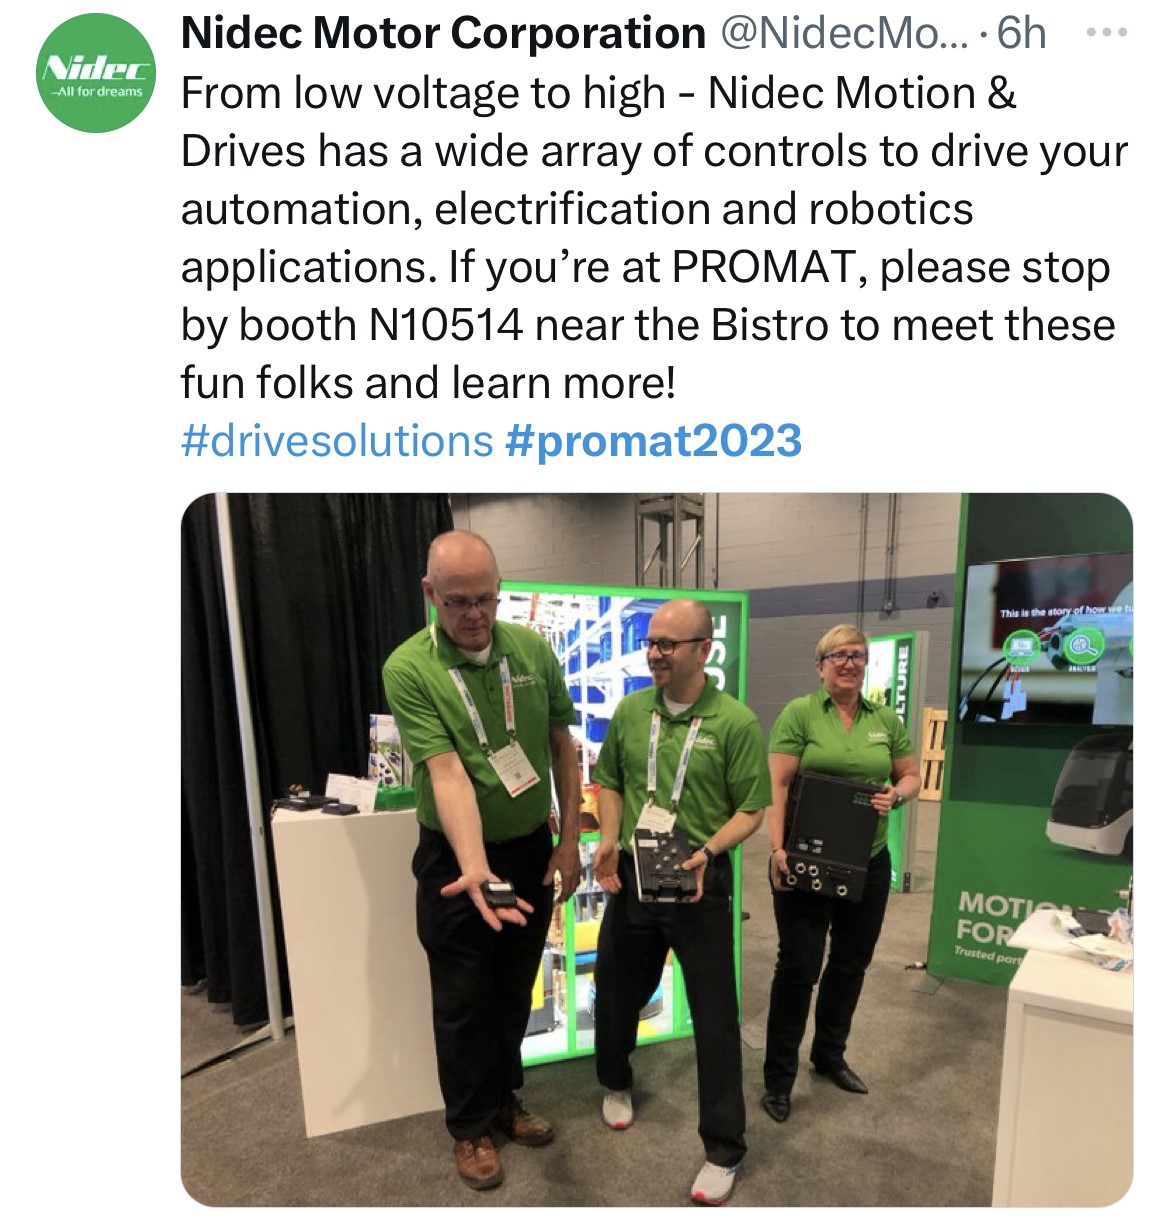This screenshot has width=1170, height=1226.
Task: Open the #drivesolutions hashtag
Action: coord(337,441)
